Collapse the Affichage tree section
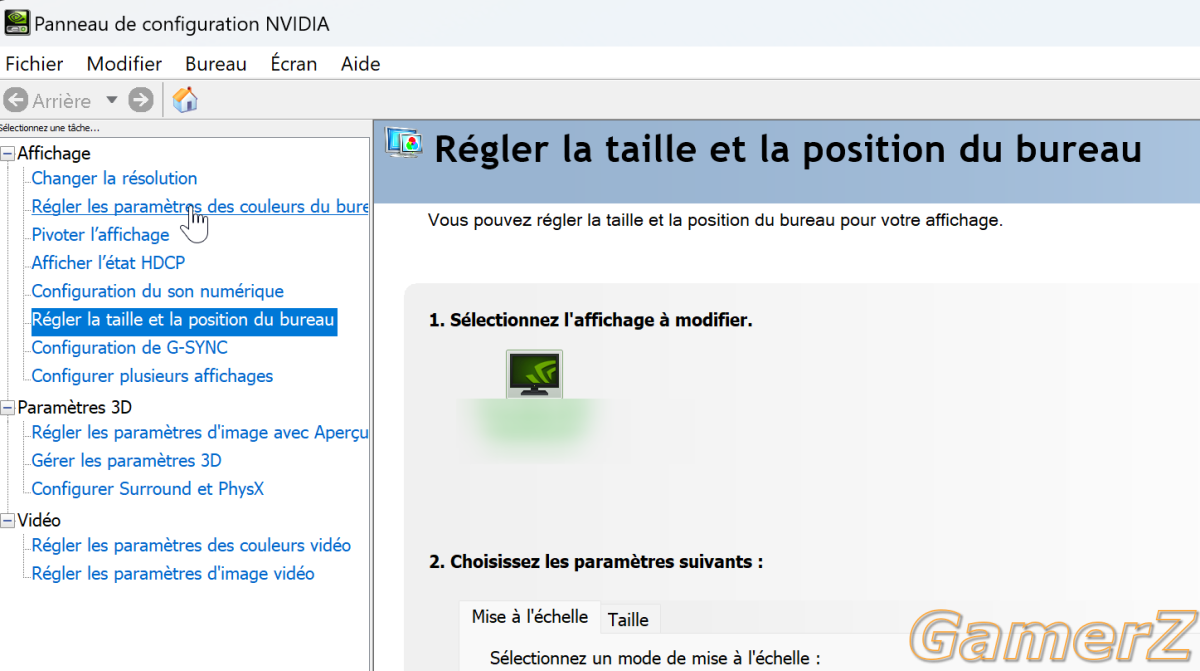Viewport: 1200px width, 671px height. tap(8, 153)
